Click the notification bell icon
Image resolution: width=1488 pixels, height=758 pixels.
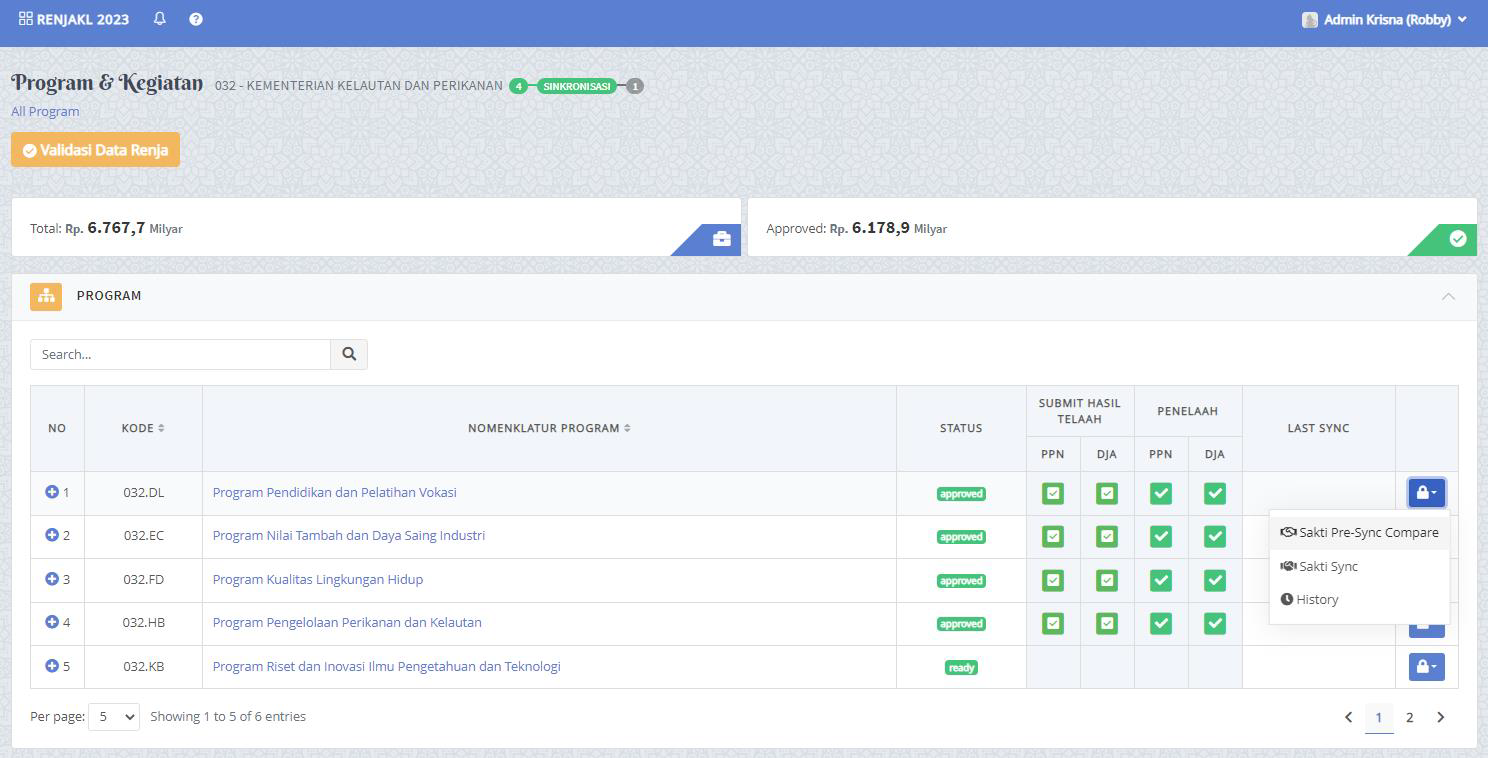(160, 19)
